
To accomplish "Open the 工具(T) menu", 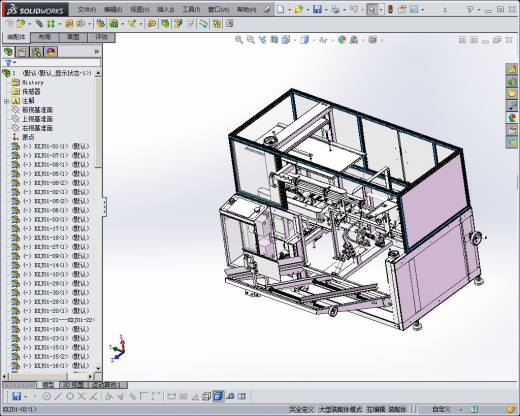I will click(191, 9).
